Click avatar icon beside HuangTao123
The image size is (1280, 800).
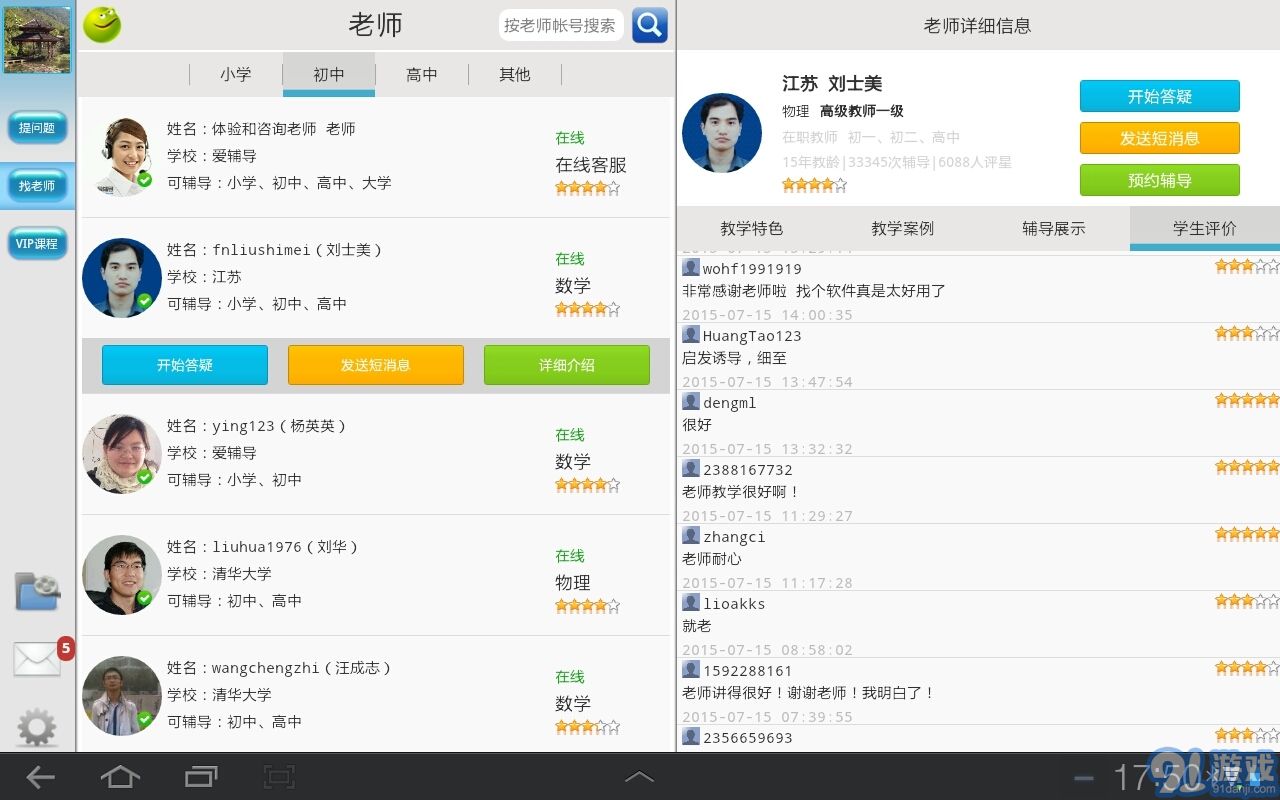point(691,334)
